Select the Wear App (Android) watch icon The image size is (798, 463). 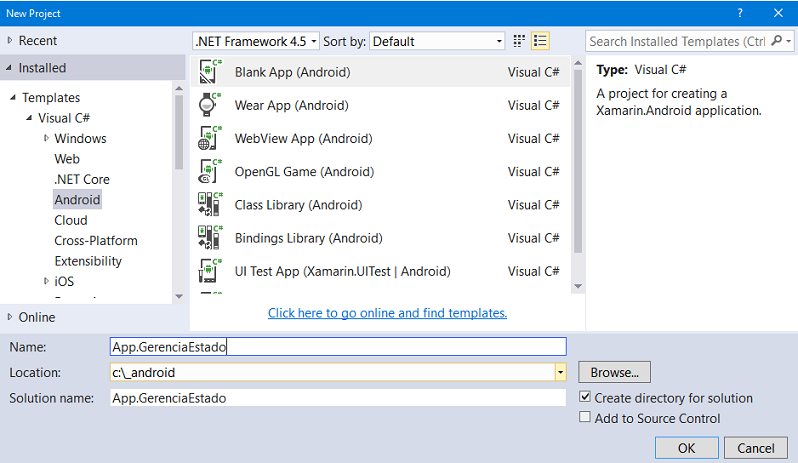click(x=210, y=105)
